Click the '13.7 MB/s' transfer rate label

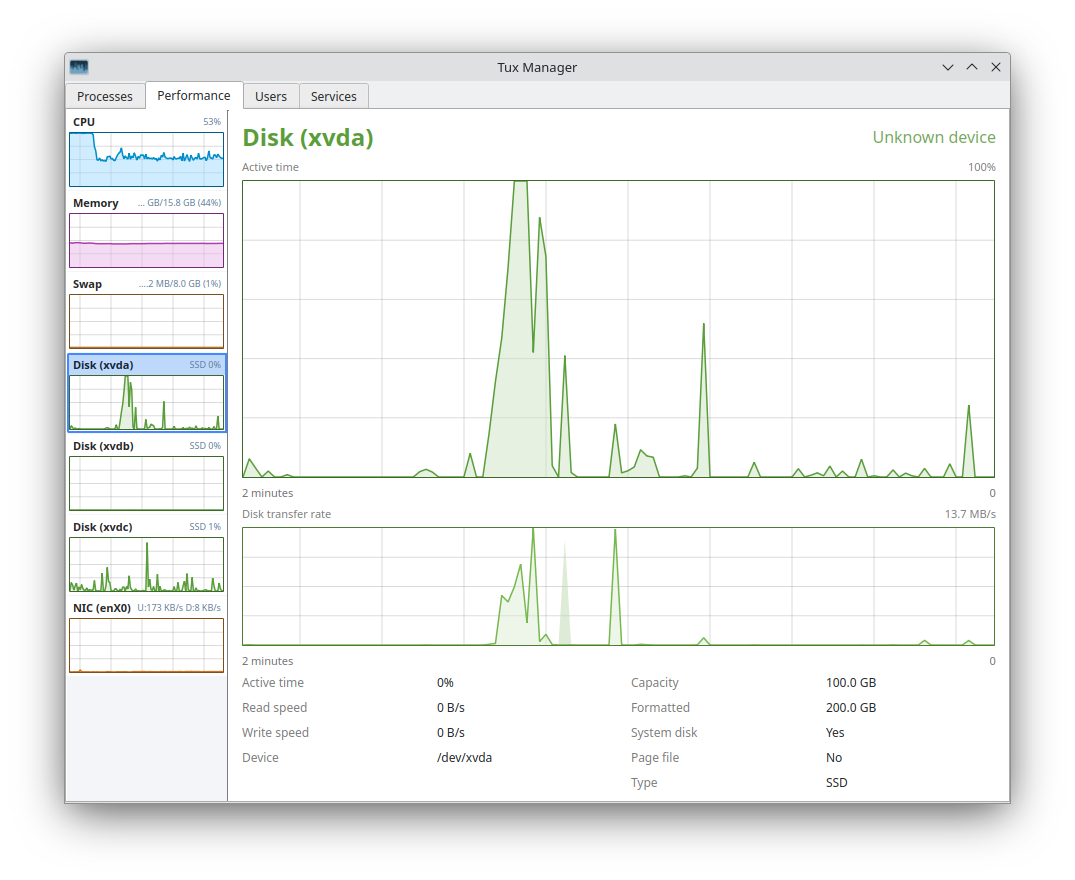970,514
